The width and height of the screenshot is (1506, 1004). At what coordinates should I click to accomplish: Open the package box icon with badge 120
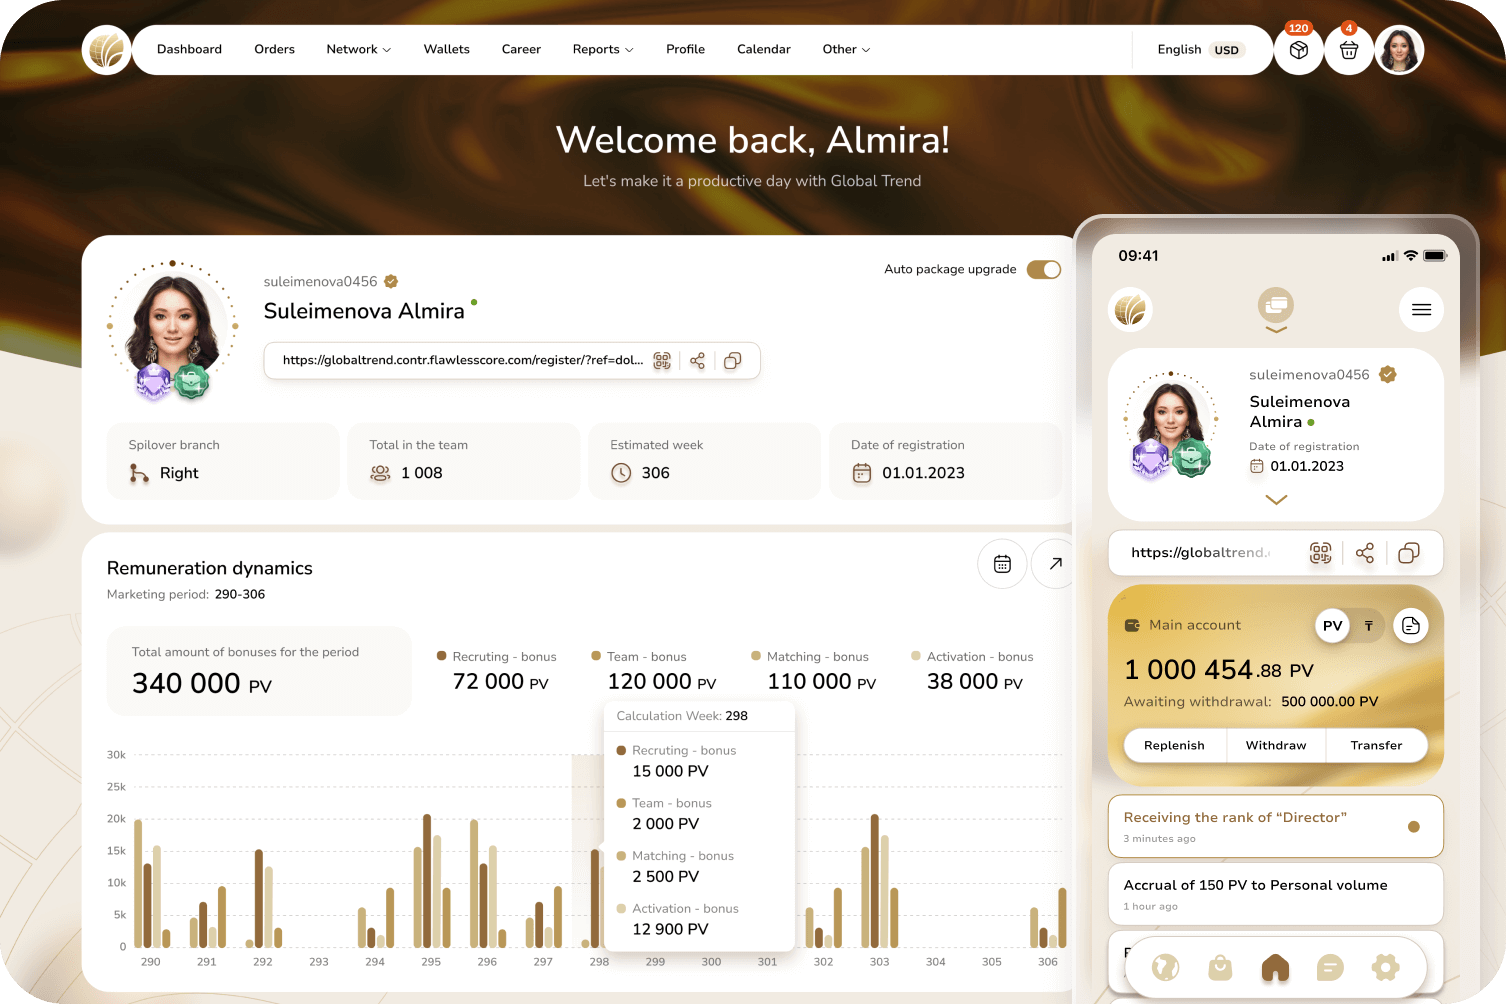click(x=1299, y=50)
